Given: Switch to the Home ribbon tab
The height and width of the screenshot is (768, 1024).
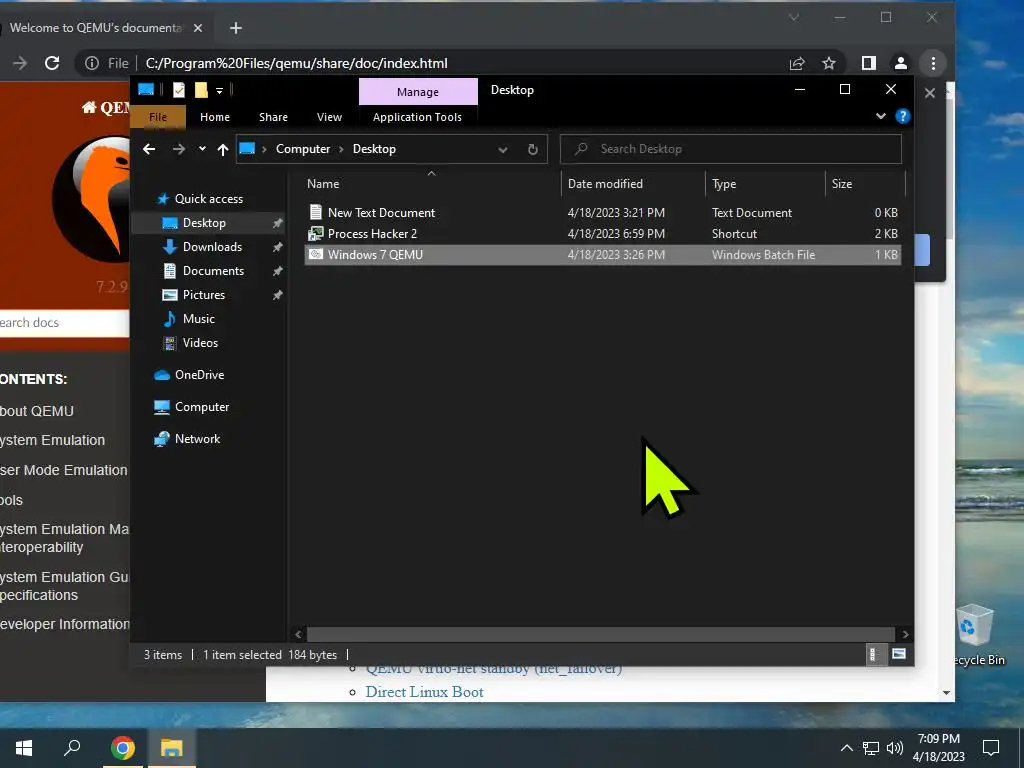Looking at the screenshot, I should 215,117.
